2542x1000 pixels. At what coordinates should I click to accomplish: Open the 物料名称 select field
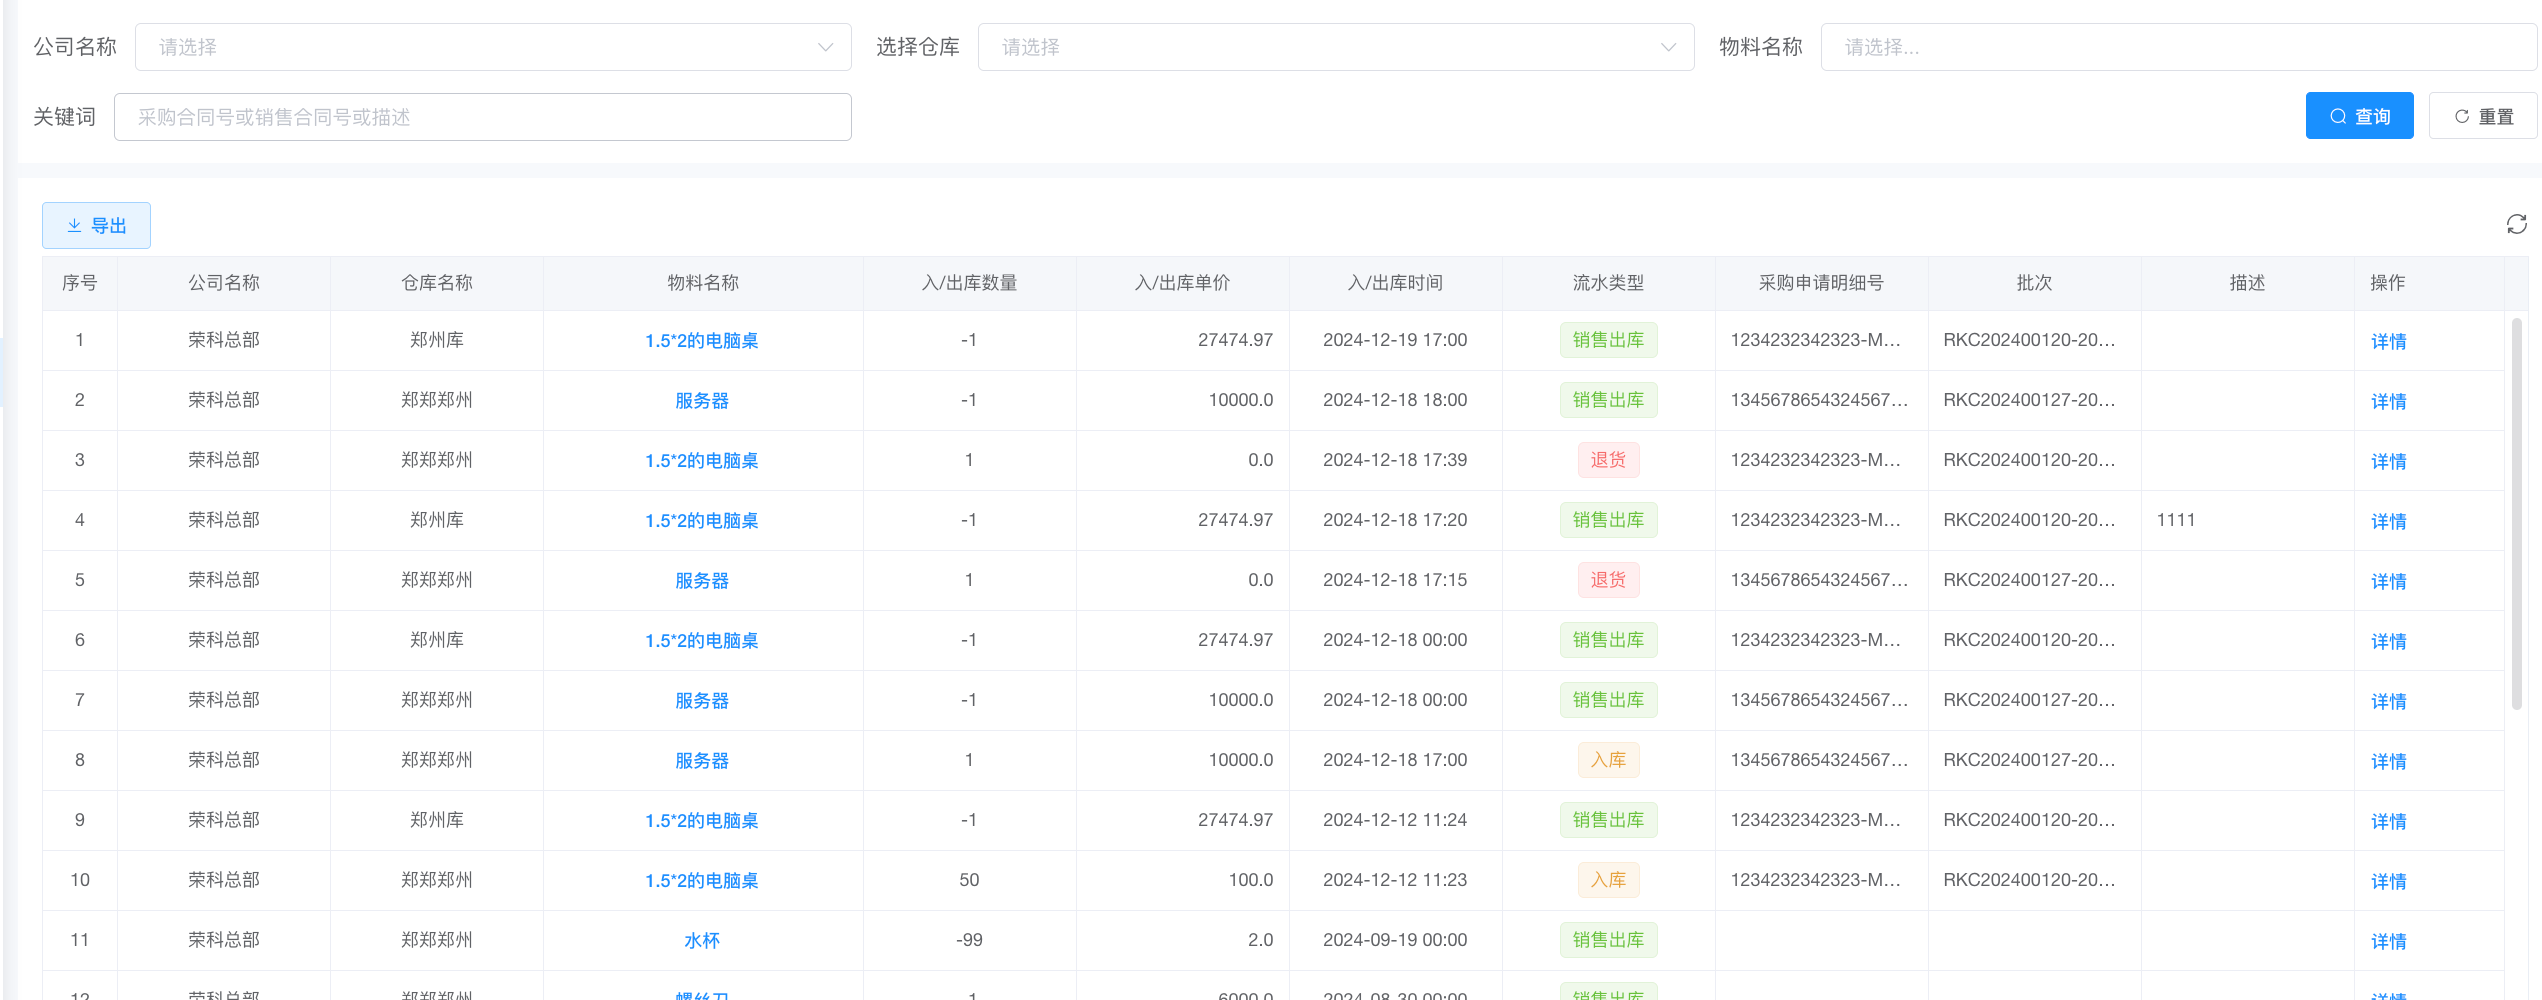2178,47
